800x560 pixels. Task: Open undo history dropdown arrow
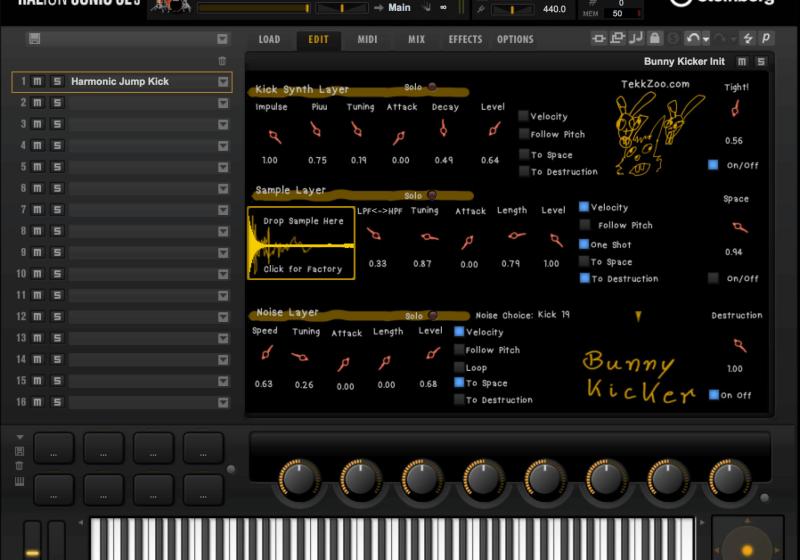tap(706, 39)
